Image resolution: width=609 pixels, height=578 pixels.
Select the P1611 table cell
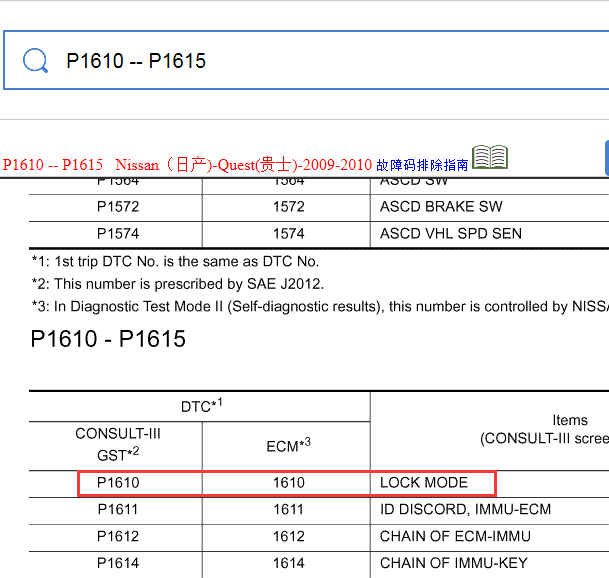click(118, 509)
